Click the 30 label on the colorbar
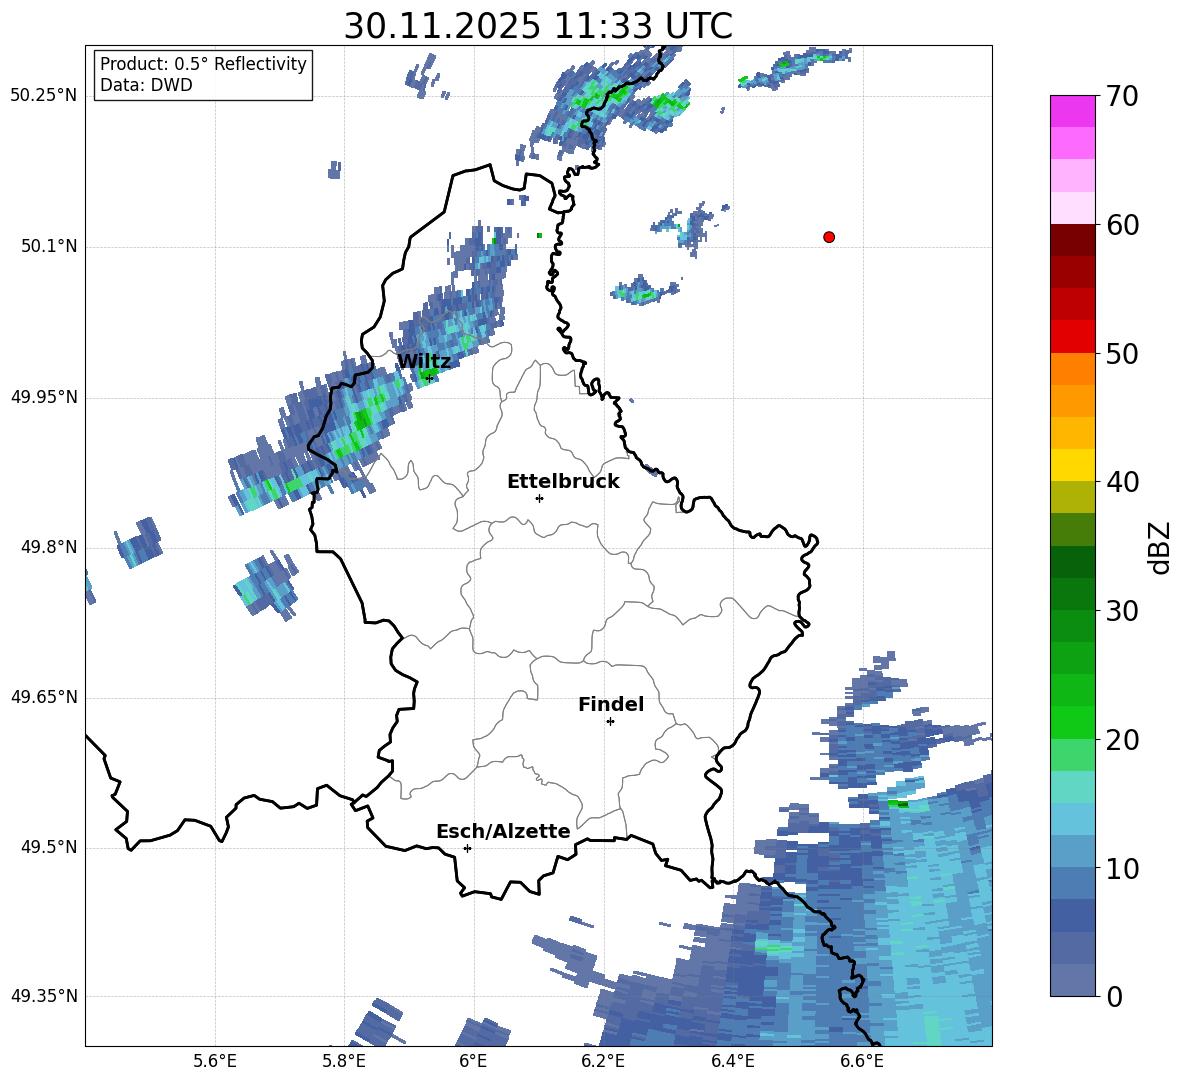This screenshot has height=1081, width=1184. (1122, 611)
